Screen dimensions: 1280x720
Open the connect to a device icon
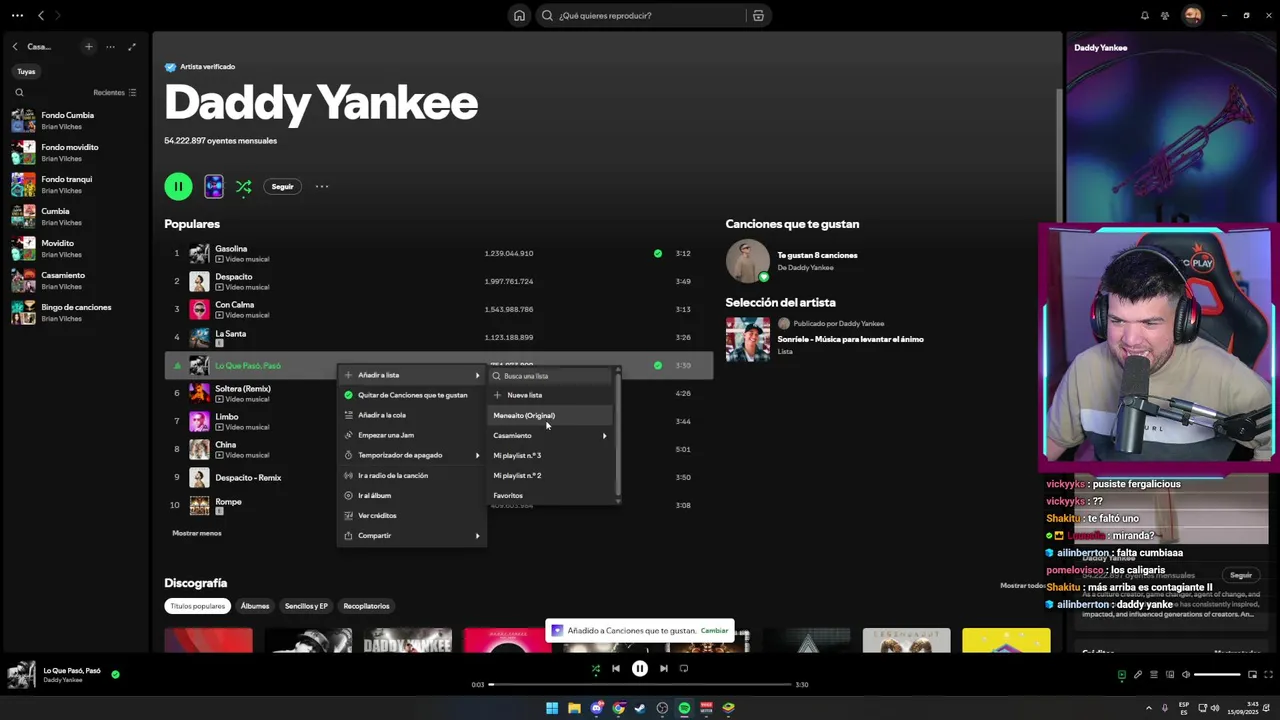click(1169, 674)
